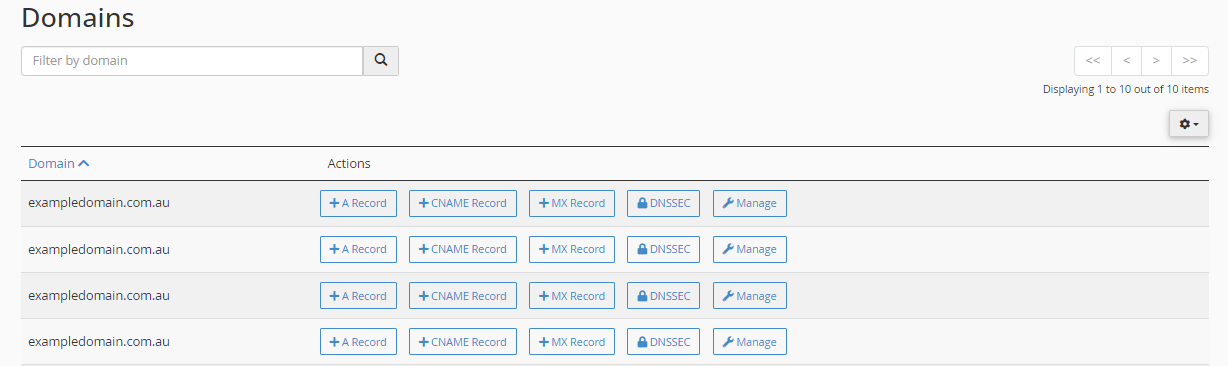Open Manage for the second domain row
Screen dimensions: 1228x366
[x=750, y=249]
